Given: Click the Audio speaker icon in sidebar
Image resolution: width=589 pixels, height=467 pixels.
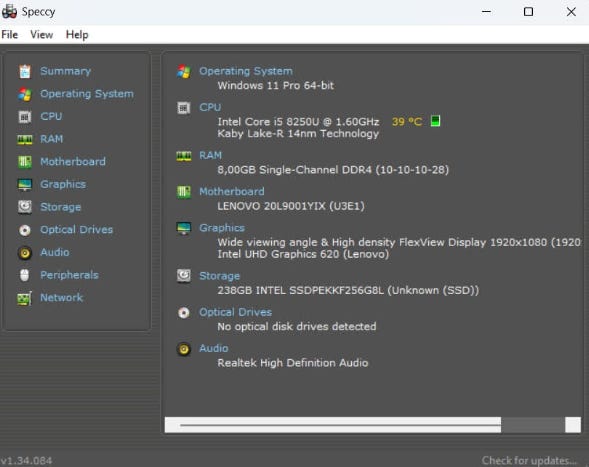Looking at the screenshot, I should click(x=25, y=253).
